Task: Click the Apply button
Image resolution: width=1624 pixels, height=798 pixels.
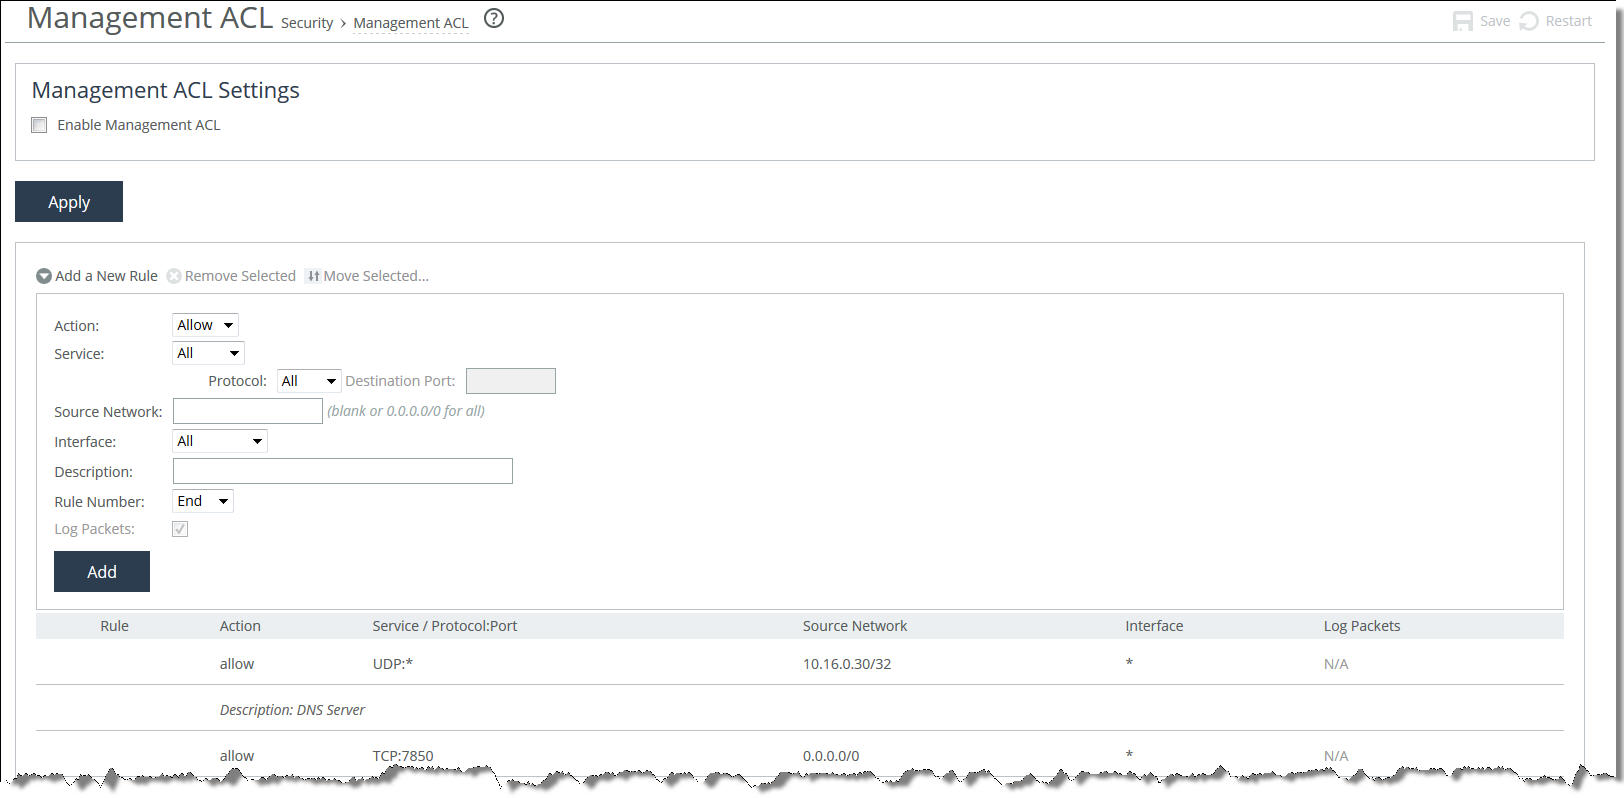Action: coord(69,202)
